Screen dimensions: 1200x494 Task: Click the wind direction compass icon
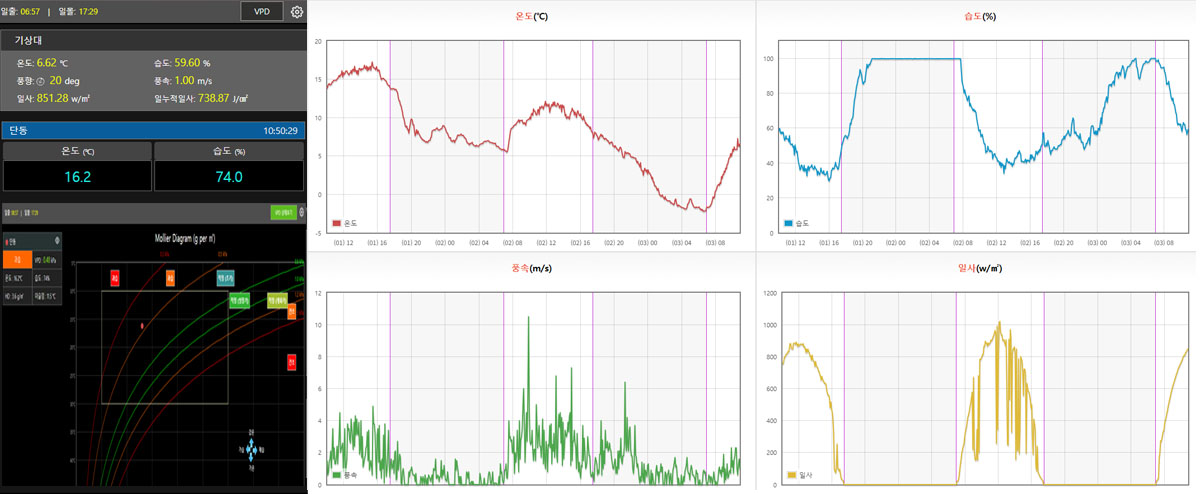point(42,80)
